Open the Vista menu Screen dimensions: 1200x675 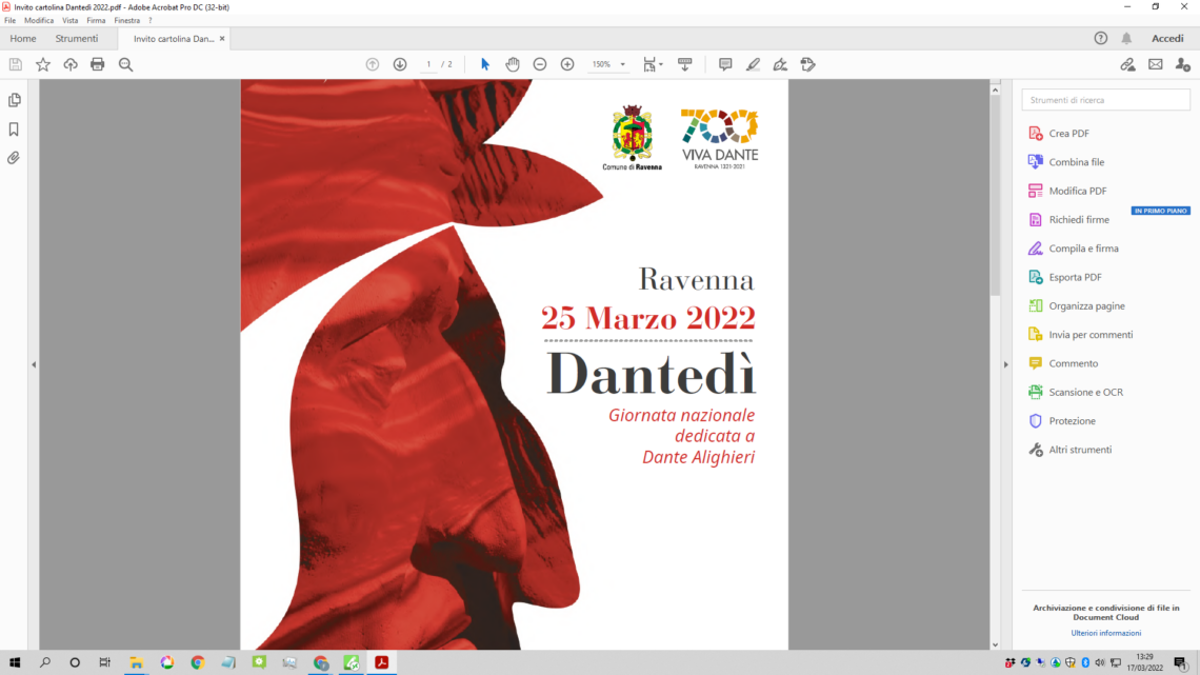[70, 20]
